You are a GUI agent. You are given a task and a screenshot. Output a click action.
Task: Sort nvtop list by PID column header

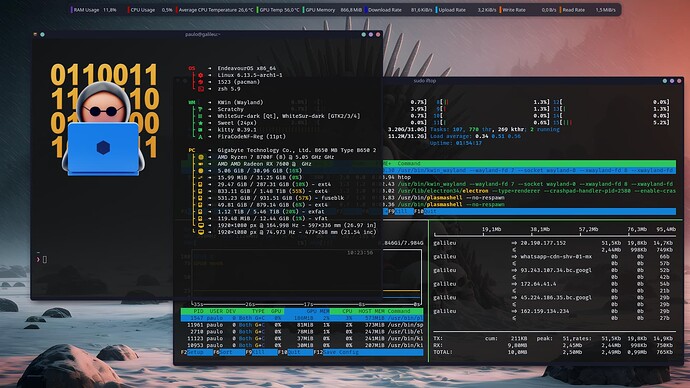pos(198,311)
